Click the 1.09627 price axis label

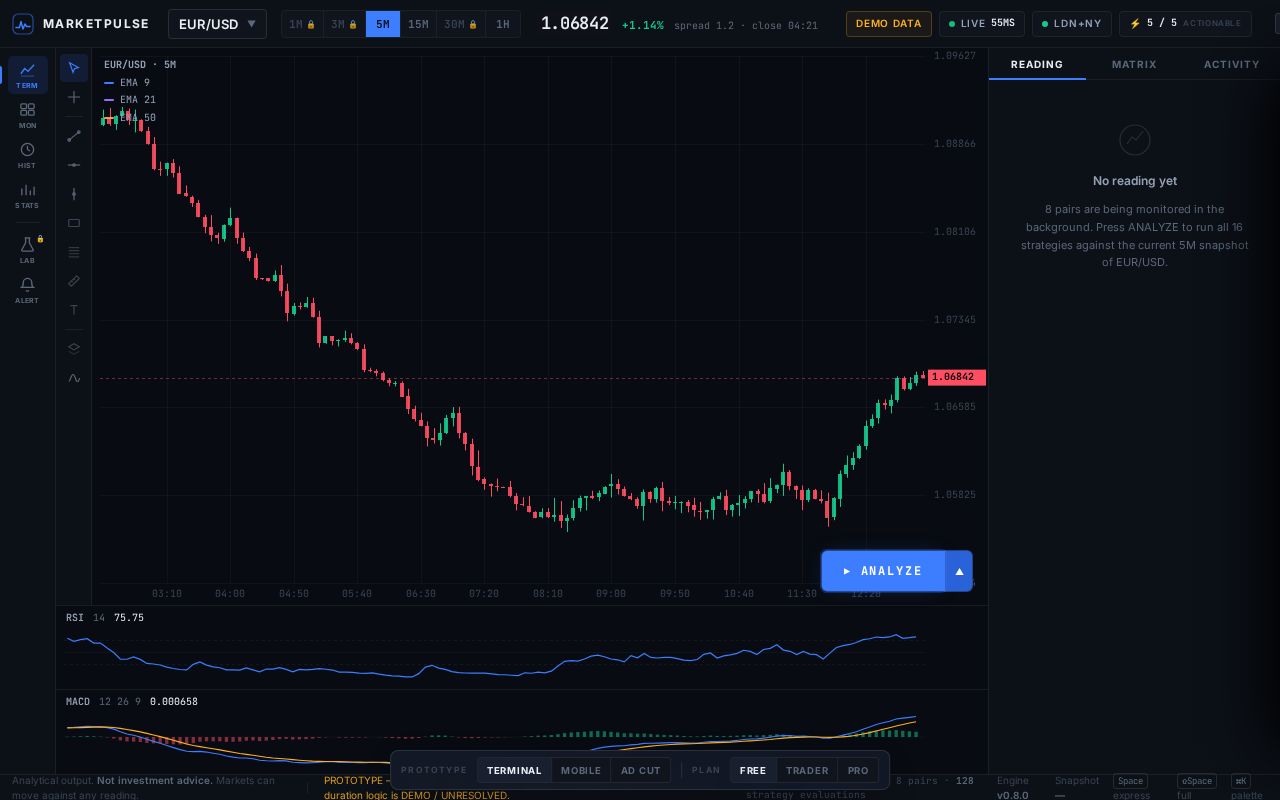pyautogui.click(x=955, y=56)
